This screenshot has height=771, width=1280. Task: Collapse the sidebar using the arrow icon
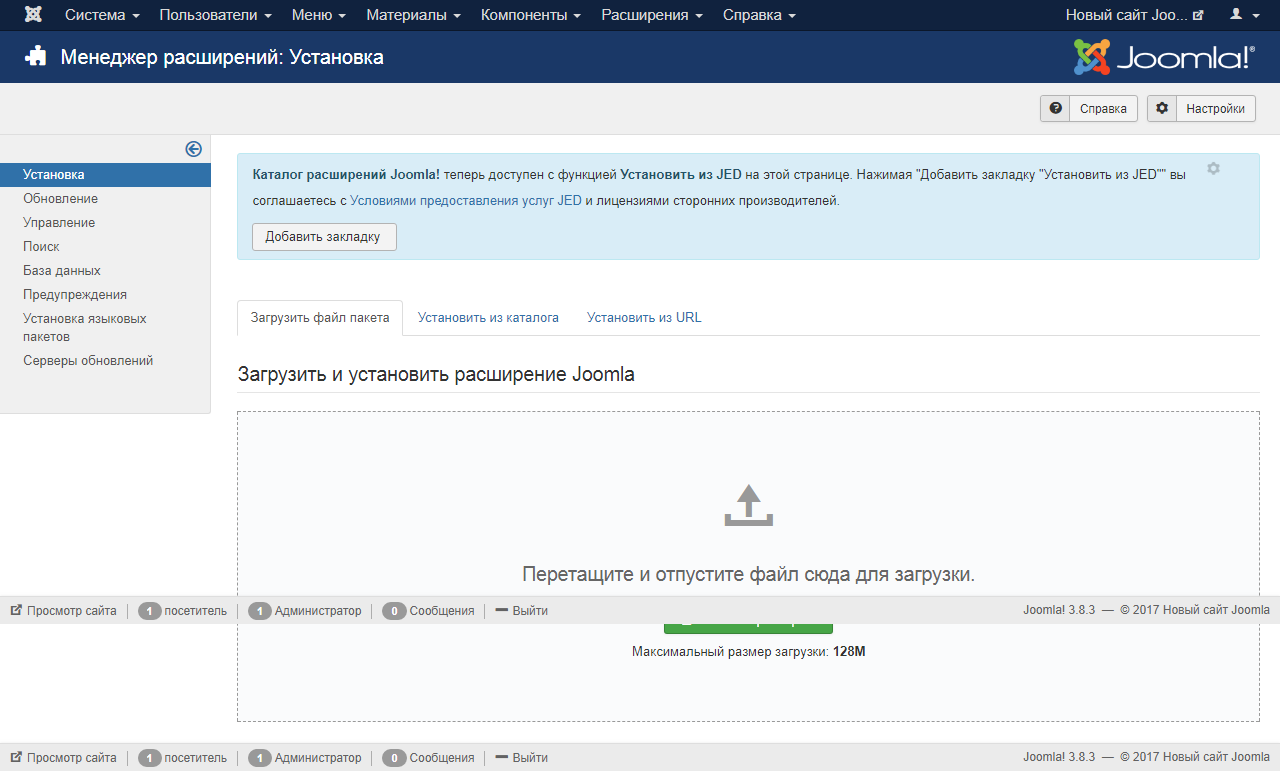coord(194,149)
